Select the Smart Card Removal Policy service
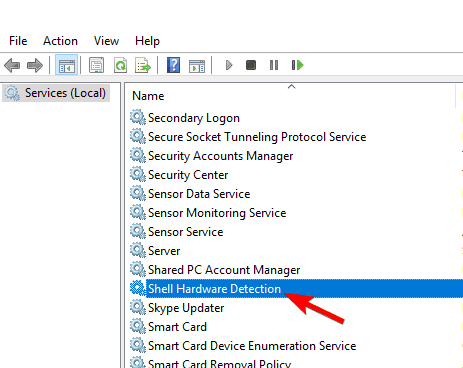This screenshot has height=368, width=463. pos(219,363)
